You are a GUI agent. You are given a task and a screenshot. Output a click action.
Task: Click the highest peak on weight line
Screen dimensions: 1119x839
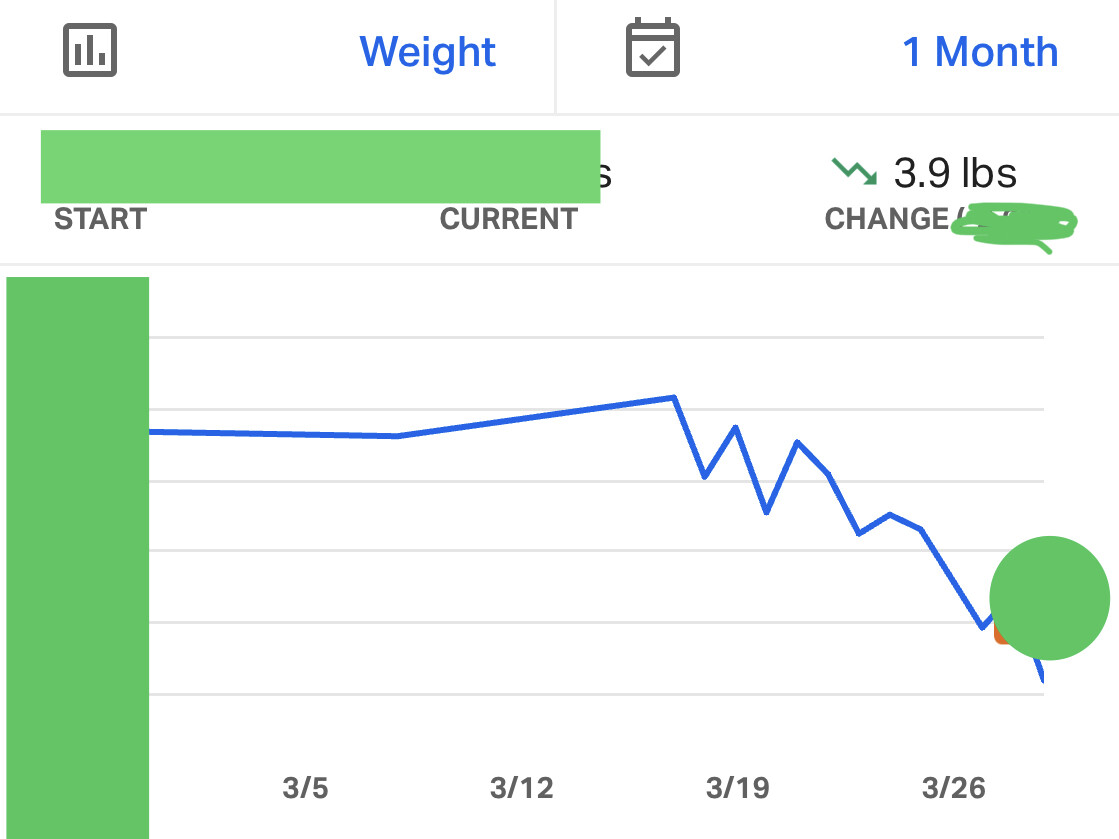coord(674,397)
